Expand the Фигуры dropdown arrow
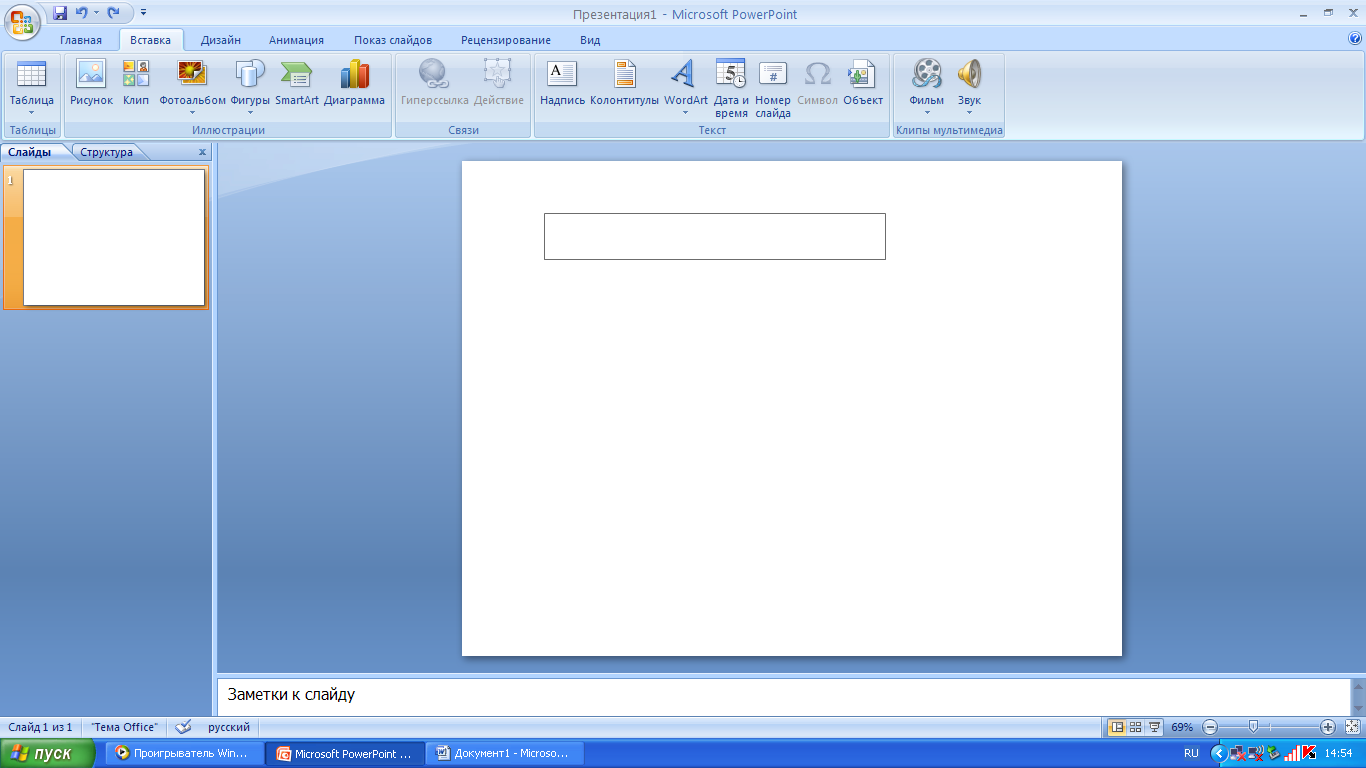Viewport: 1366px width, 768px height. pos(250,113)
